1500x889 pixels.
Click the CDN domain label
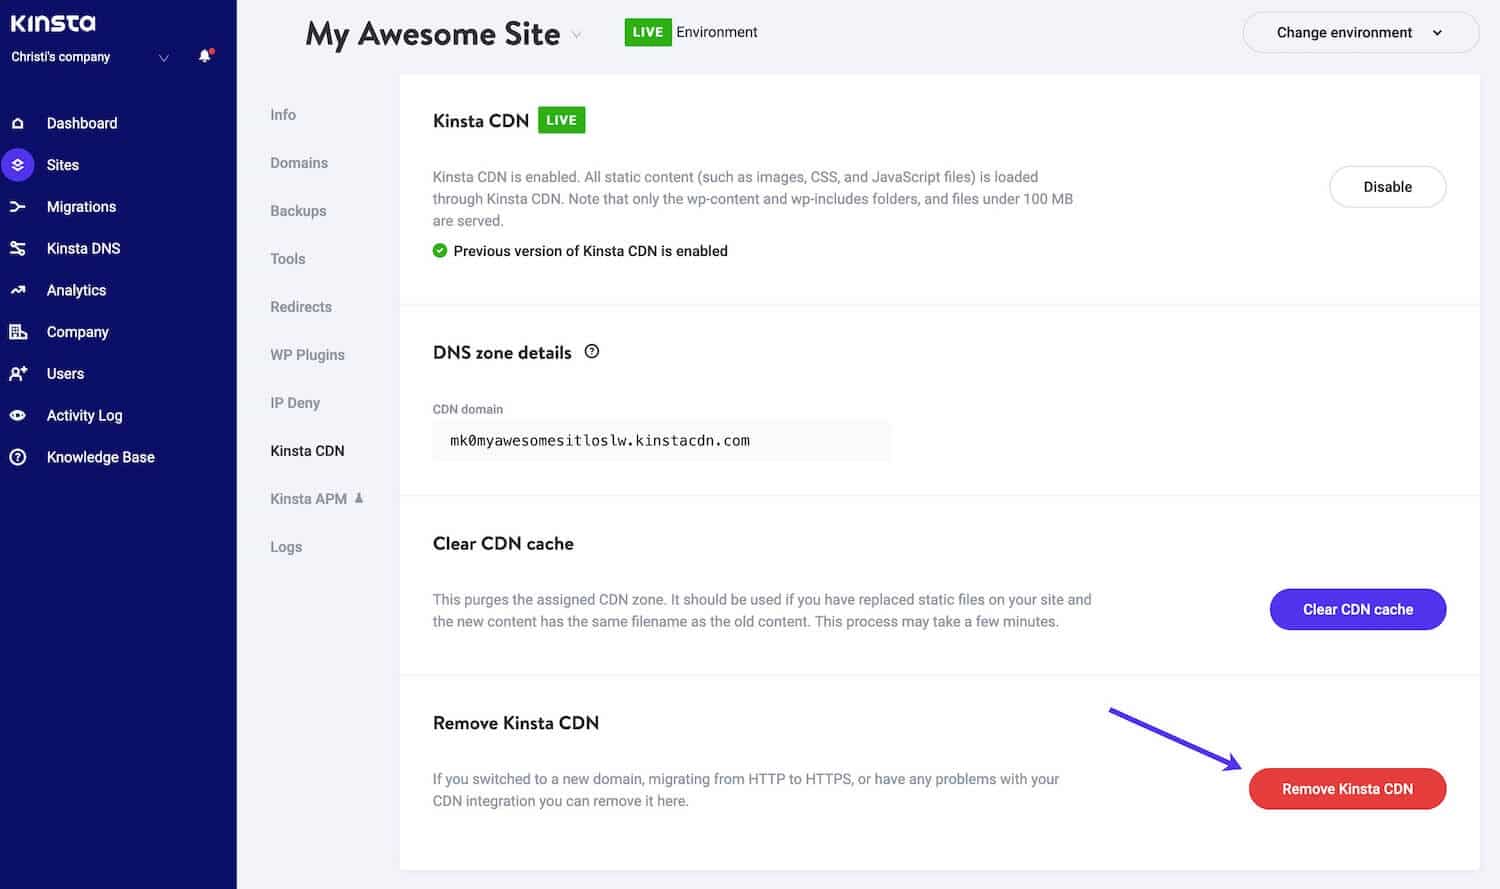point(468,409)
